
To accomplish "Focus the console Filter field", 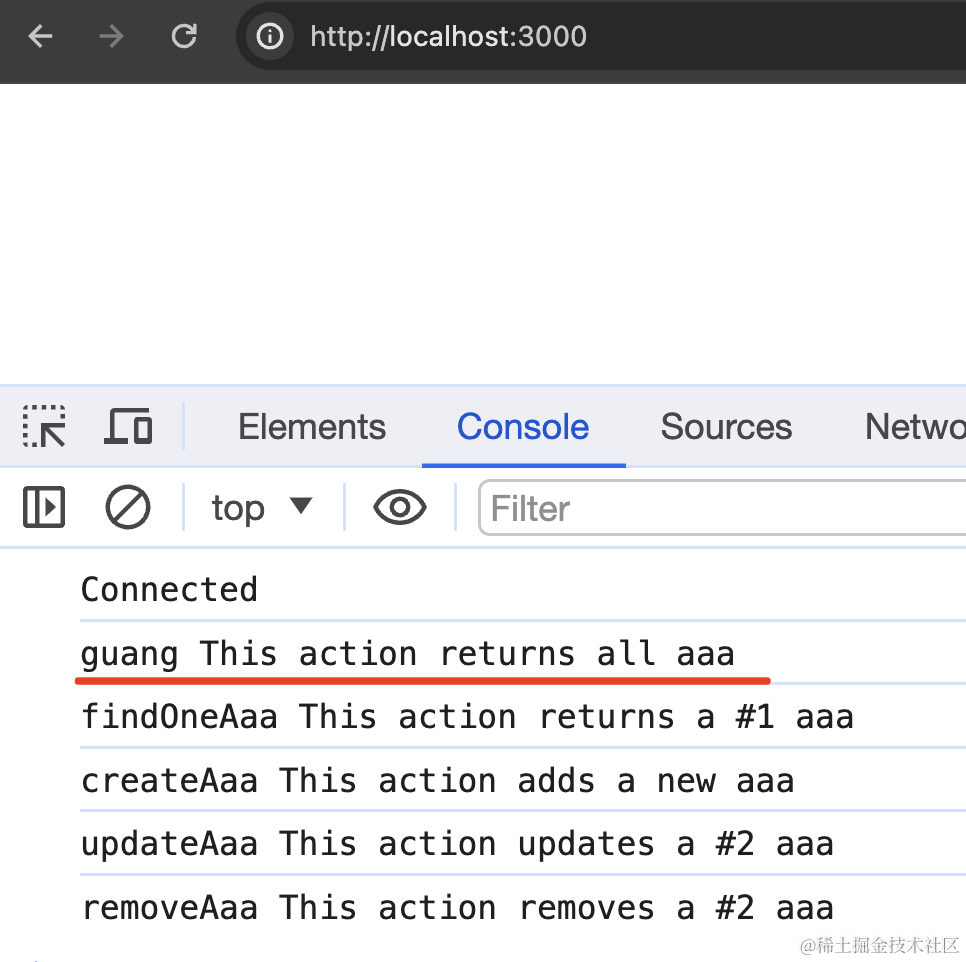I will [720, 508].
